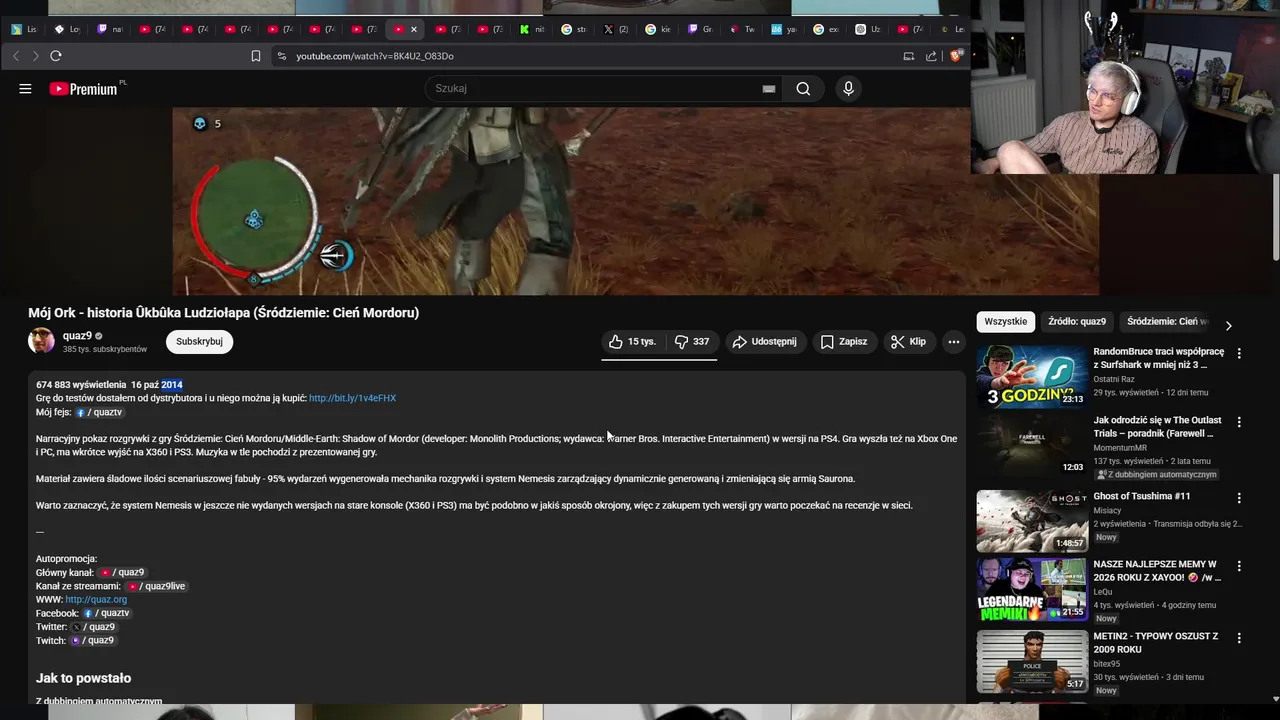
Task: Open RandomBruce Surfshark video thumbnail
Action: [x=1032, y=377]
